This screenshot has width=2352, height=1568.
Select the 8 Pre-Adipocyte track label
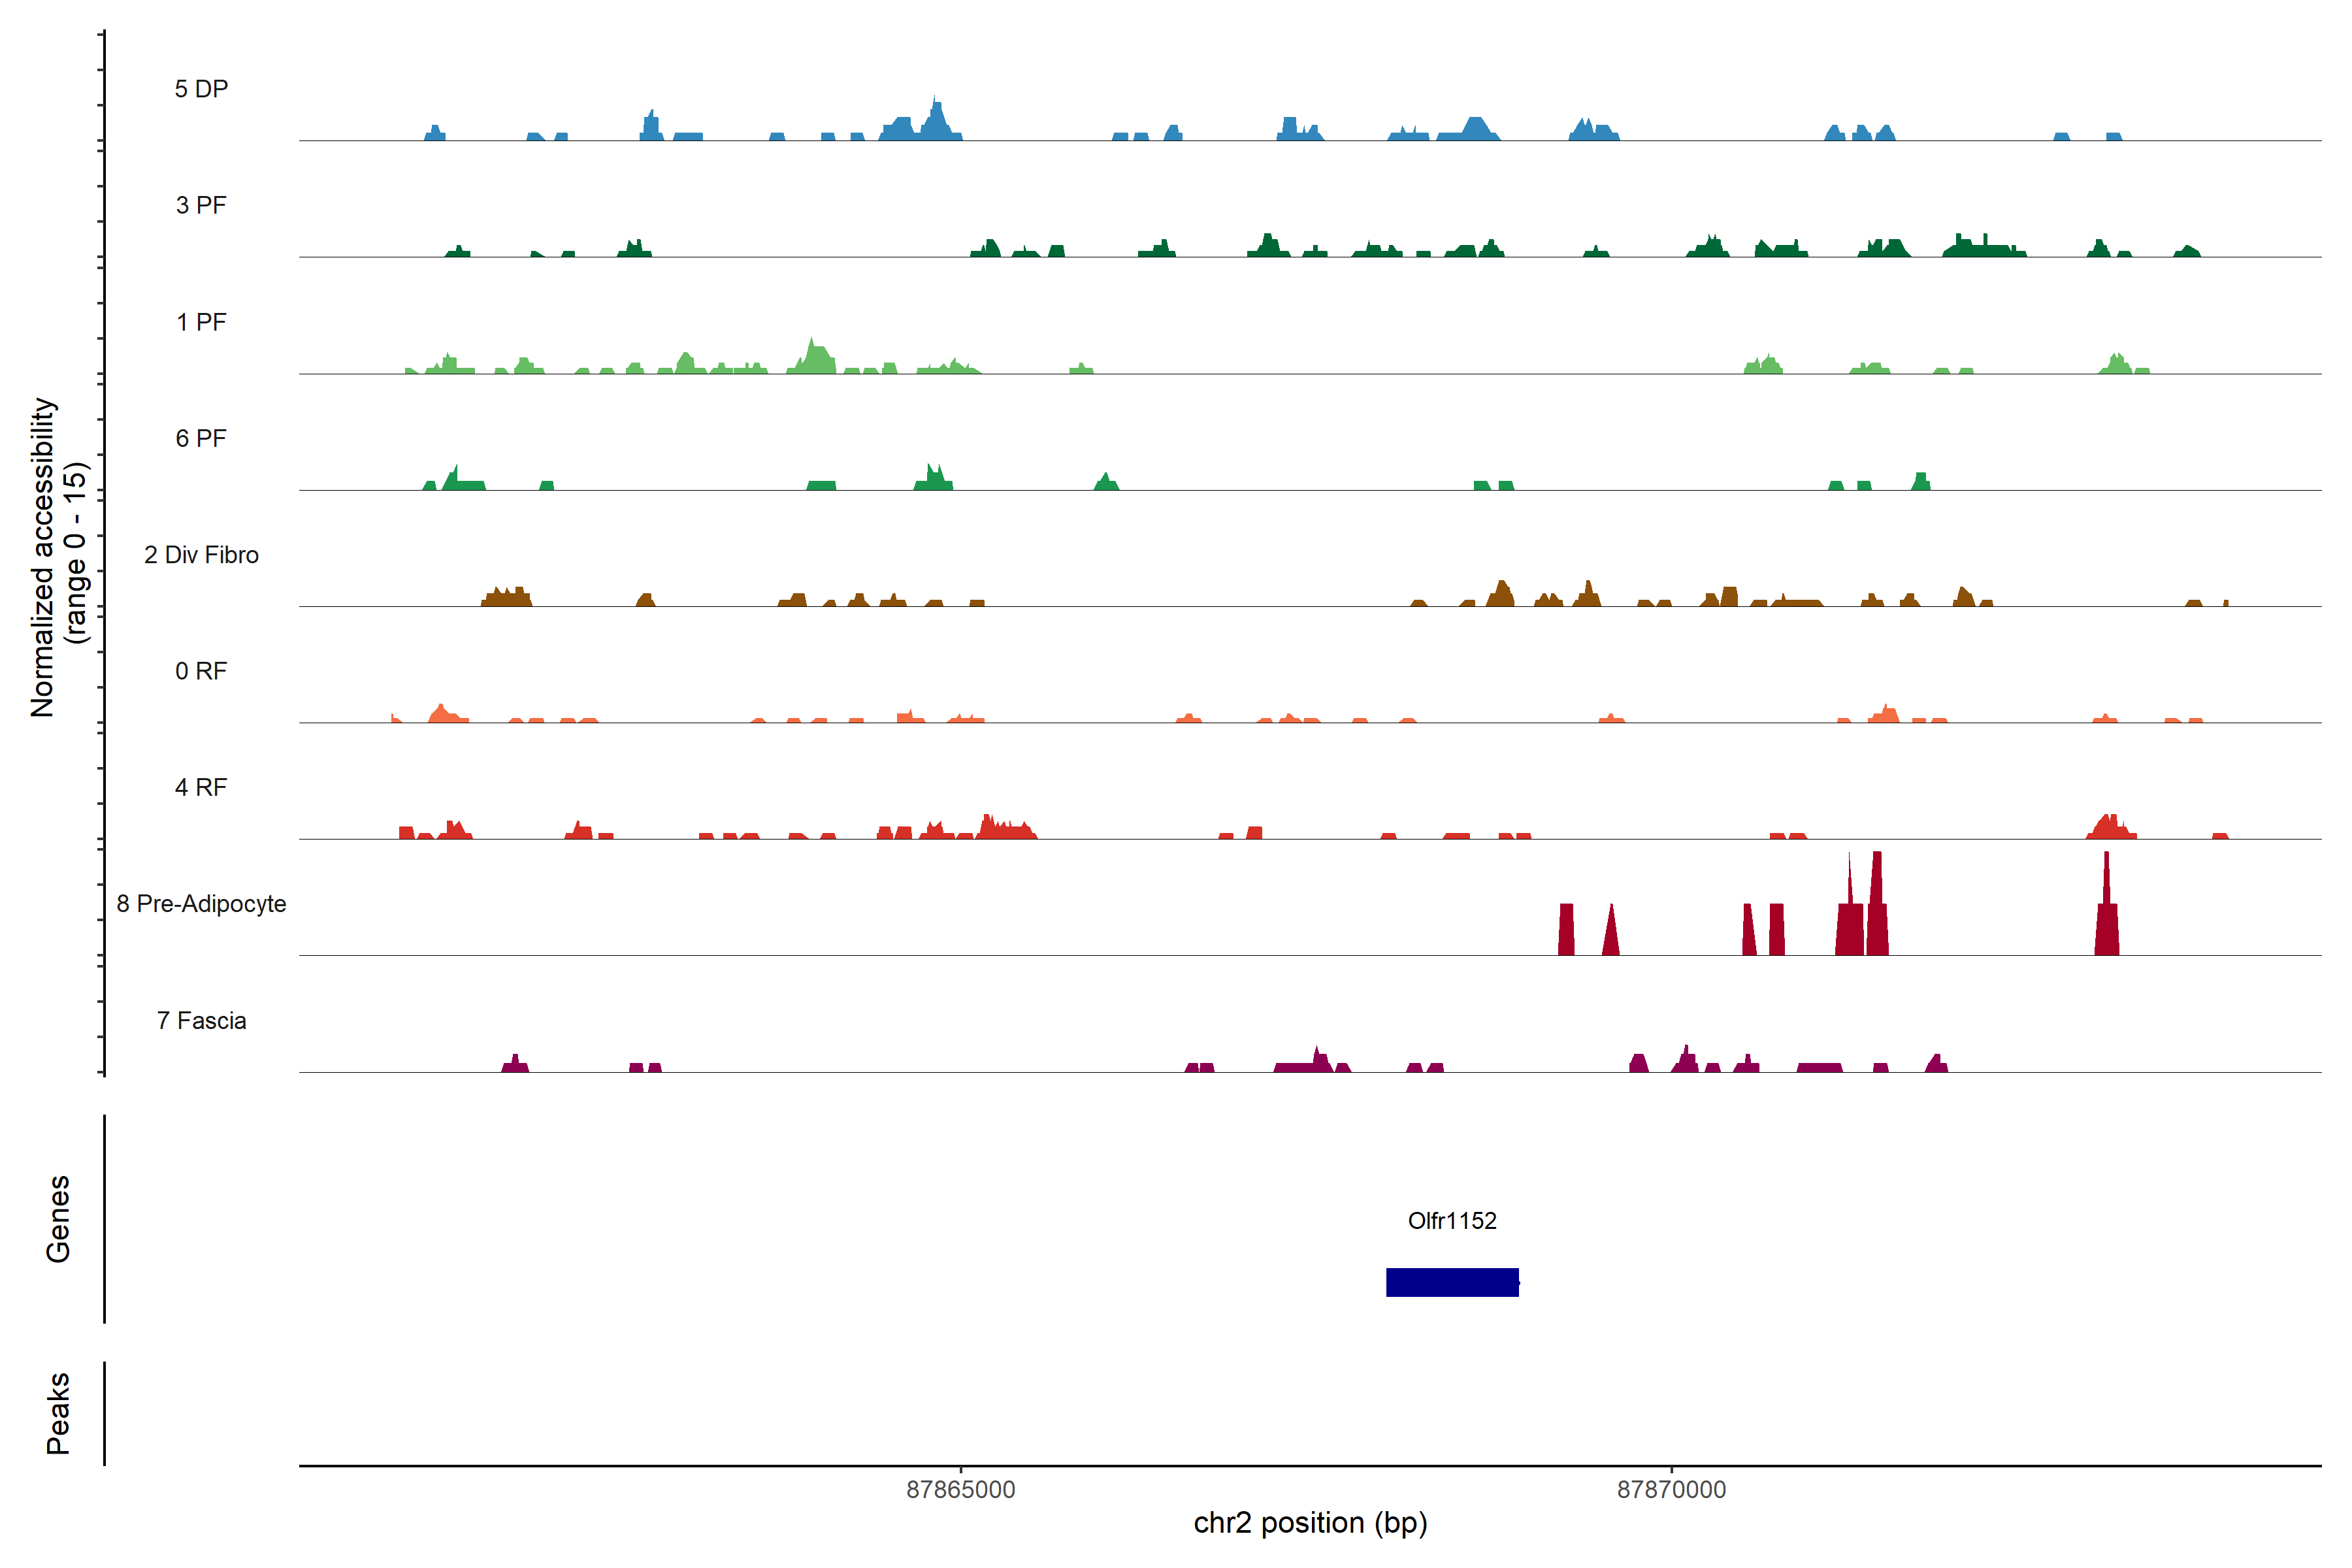[201, 904]
